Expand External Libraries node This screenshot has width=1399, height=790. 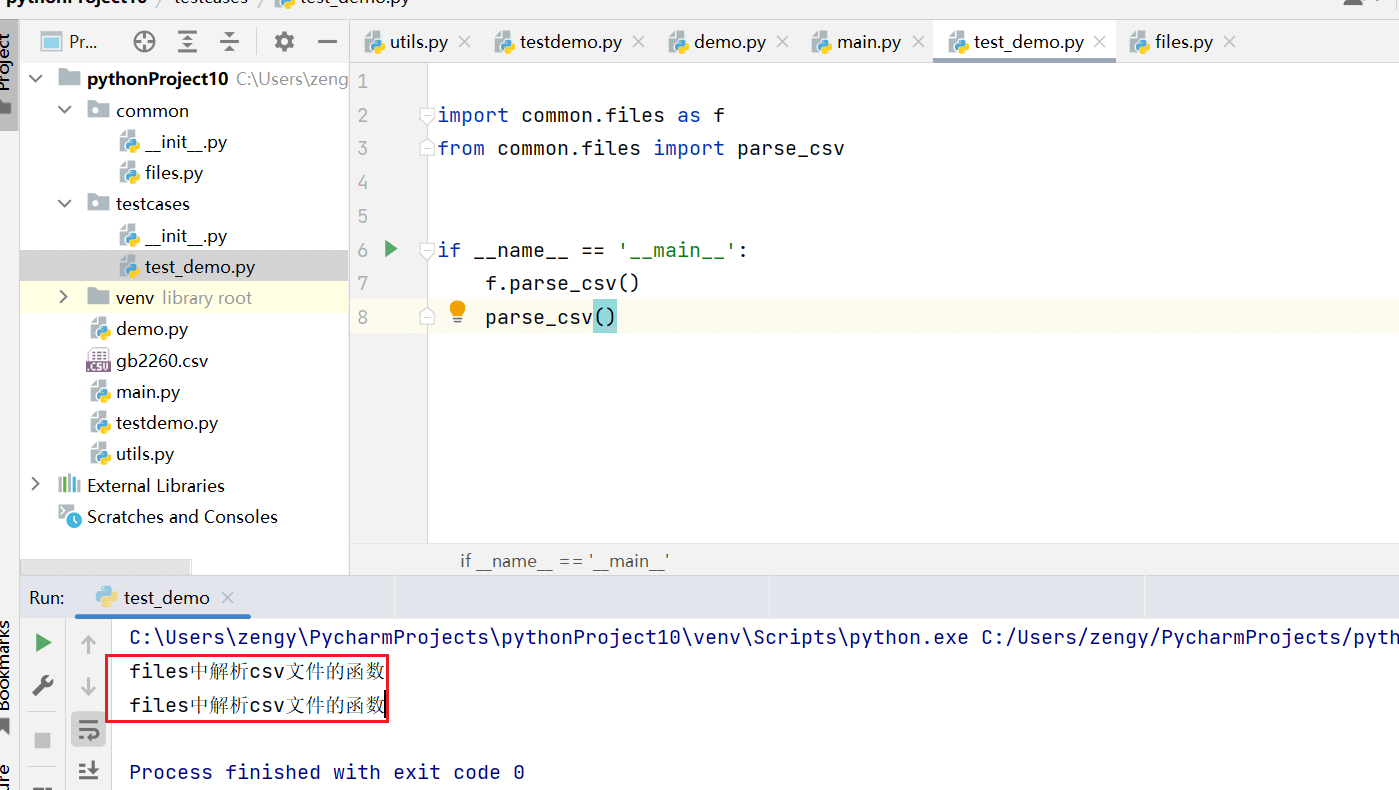[37, 485]
